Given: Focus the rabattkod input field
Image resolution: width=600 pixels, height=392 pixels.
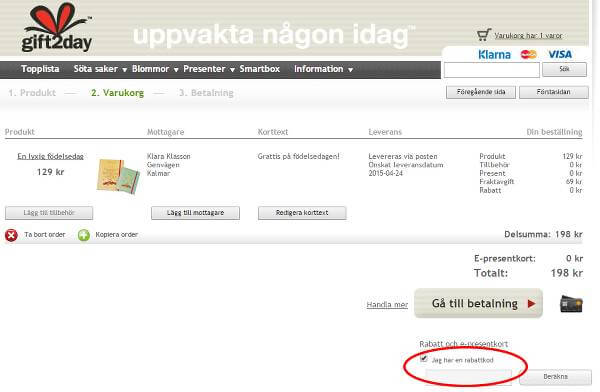Looking at the screenshot, I should 469,377.
